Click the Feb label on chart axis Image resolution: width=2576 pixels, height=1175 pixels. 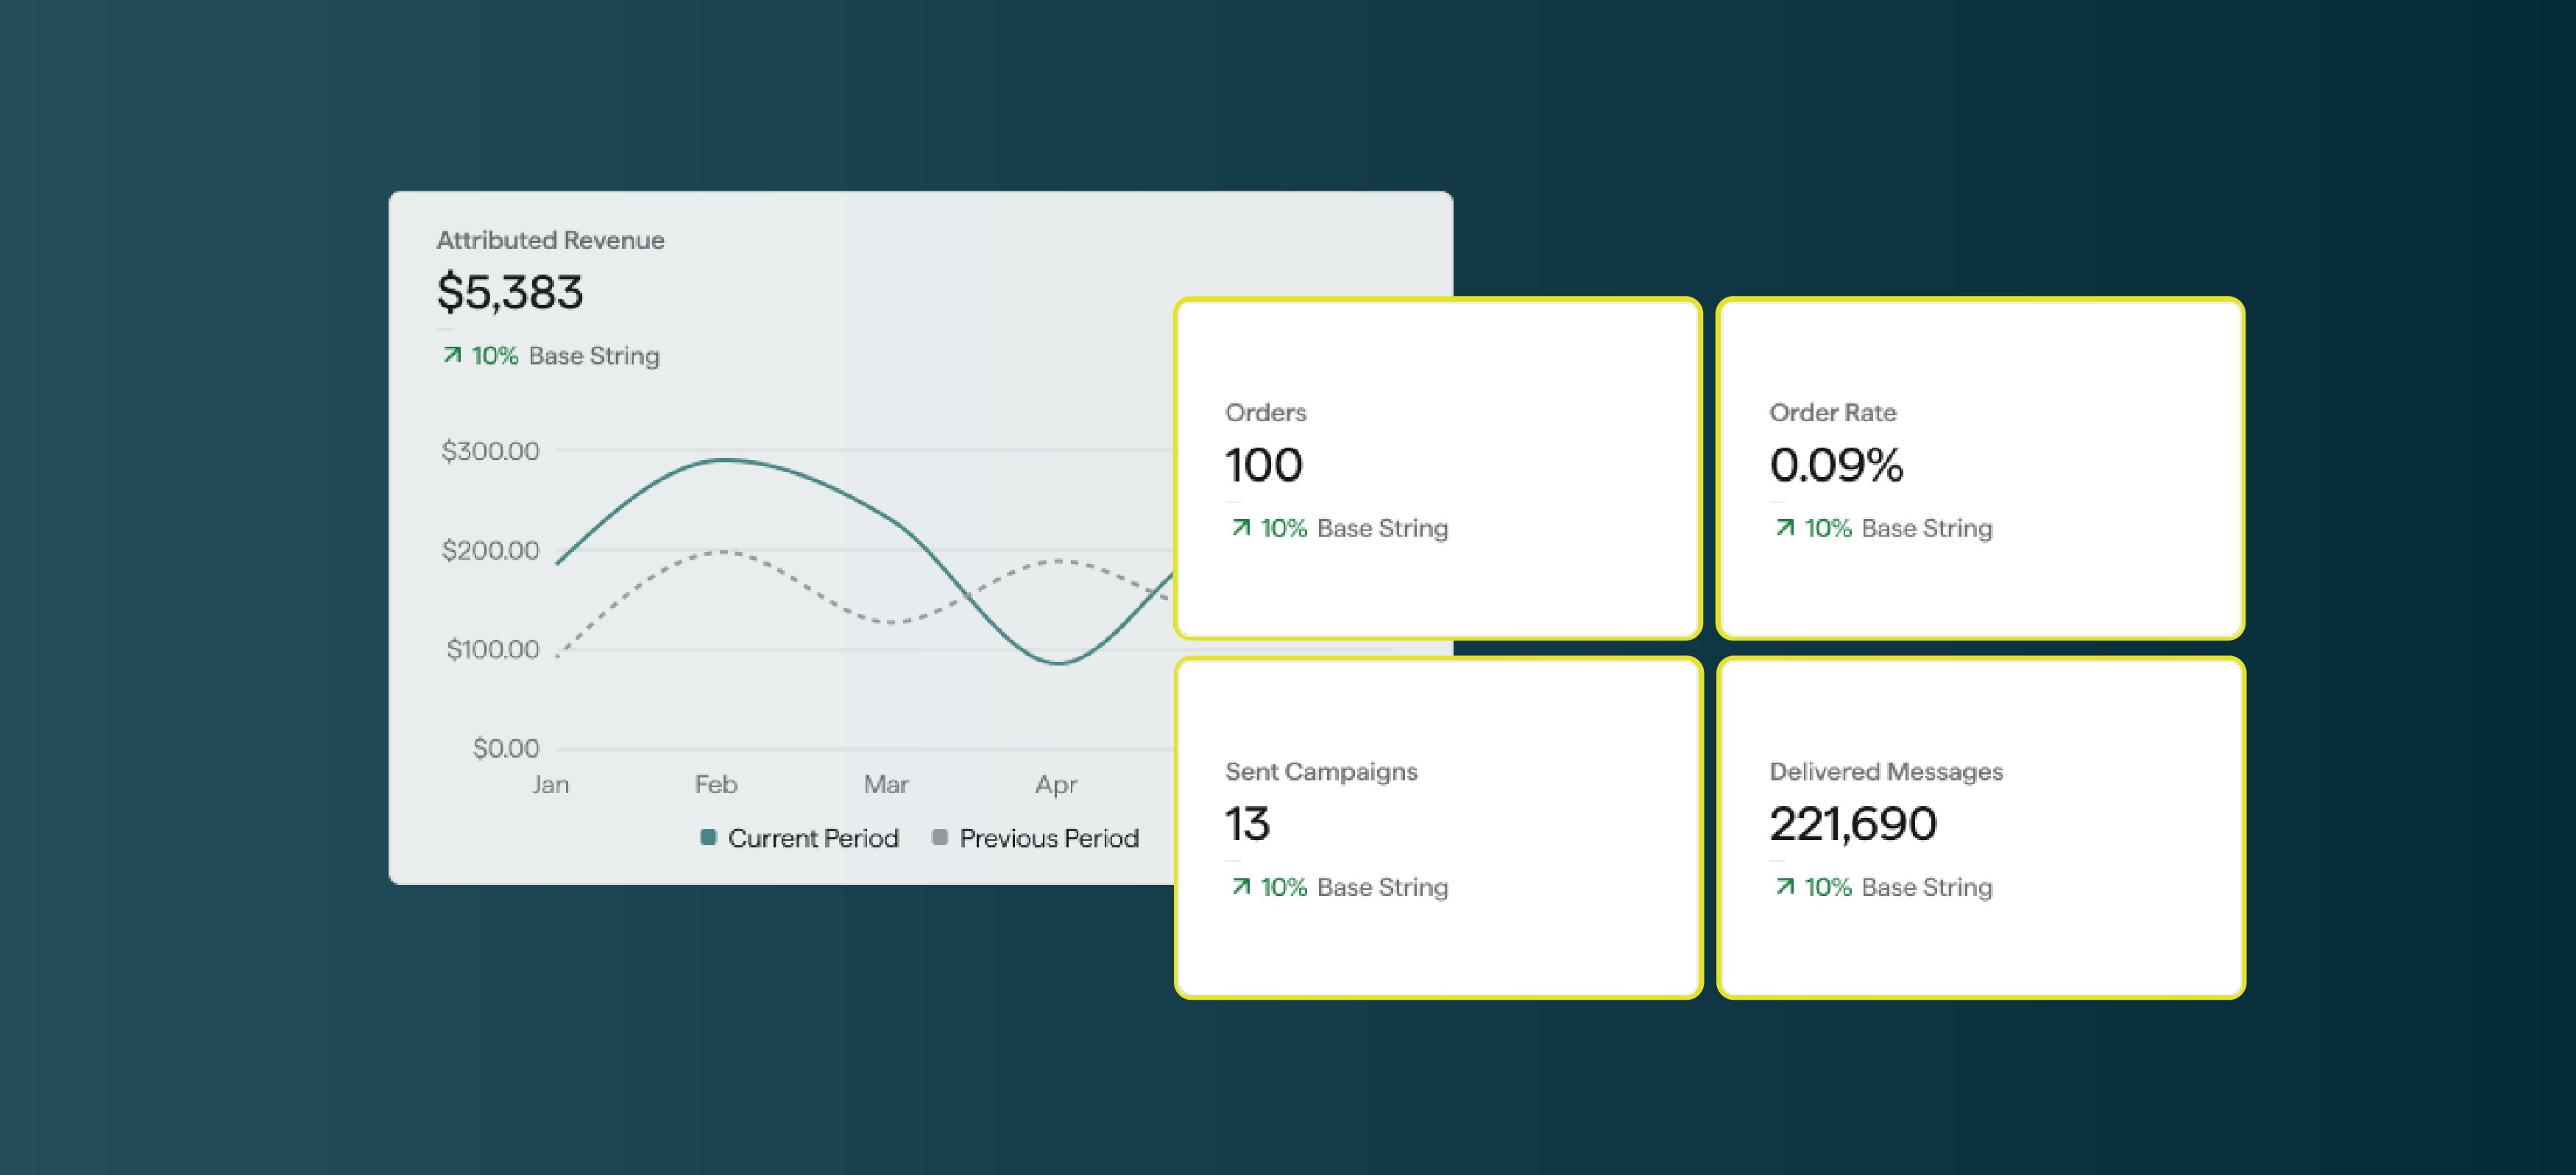click(x=715, y=784)
